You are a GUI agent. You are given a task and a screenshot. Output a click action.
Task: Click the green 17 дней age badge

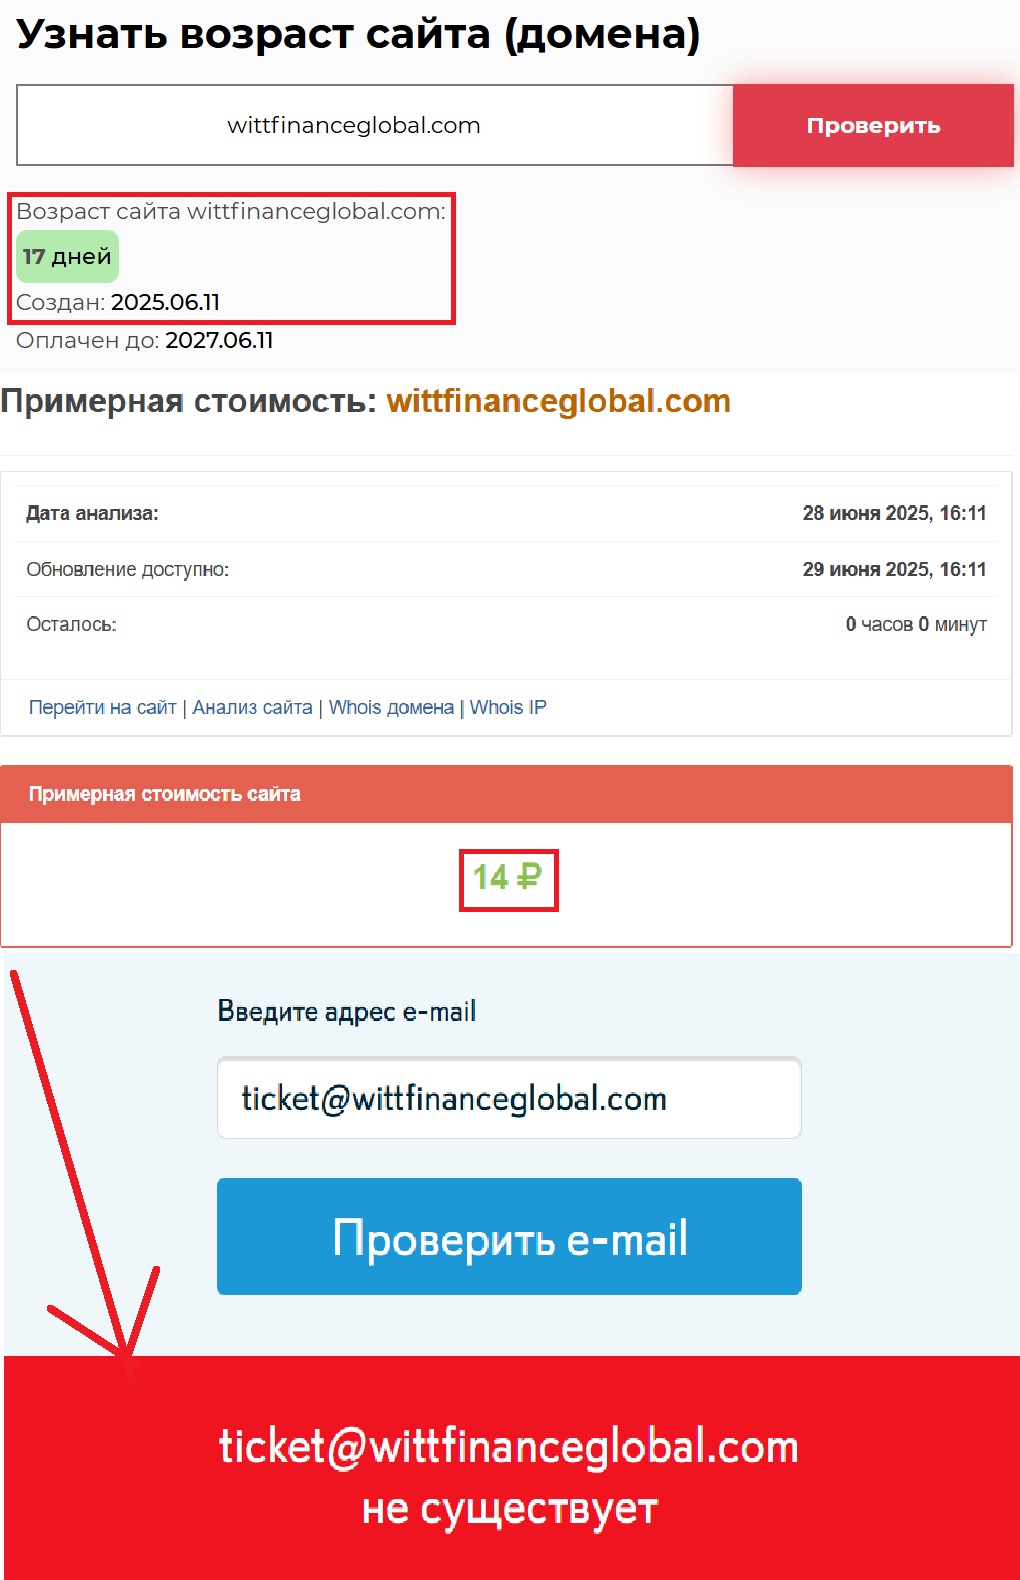tap(67, 257)
